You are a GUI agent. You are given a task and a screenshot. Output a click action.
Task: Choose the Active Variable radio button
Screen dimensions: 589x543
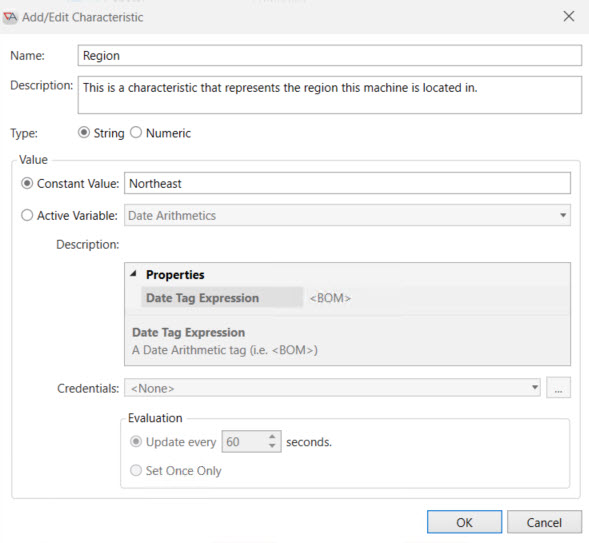[x=27, y=215]
